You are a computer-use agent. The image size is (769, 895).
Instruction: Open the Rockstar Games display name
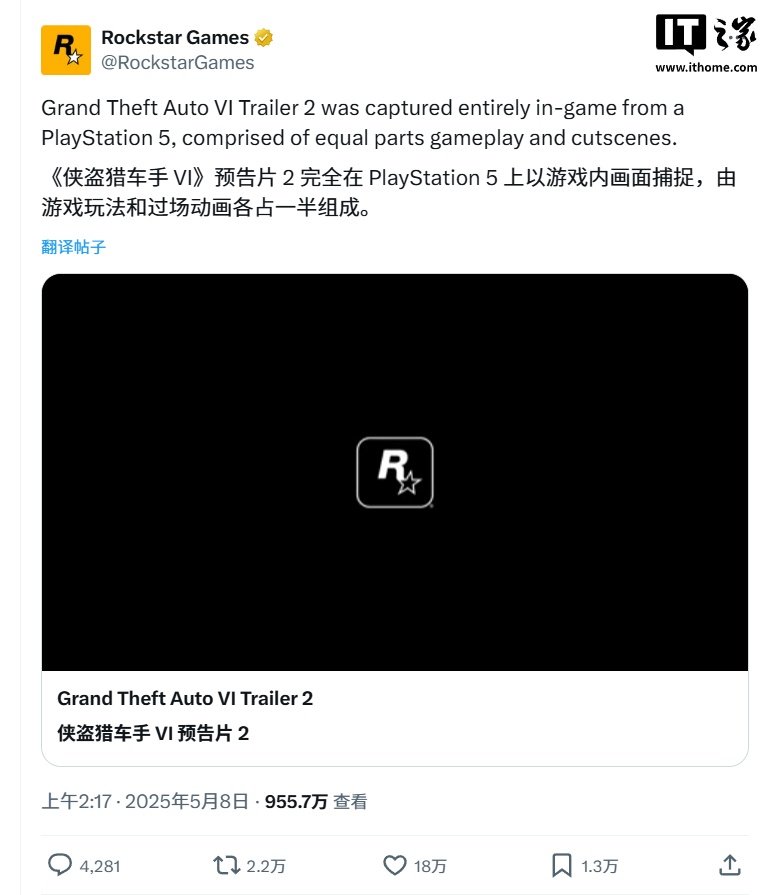pos(175,38)
